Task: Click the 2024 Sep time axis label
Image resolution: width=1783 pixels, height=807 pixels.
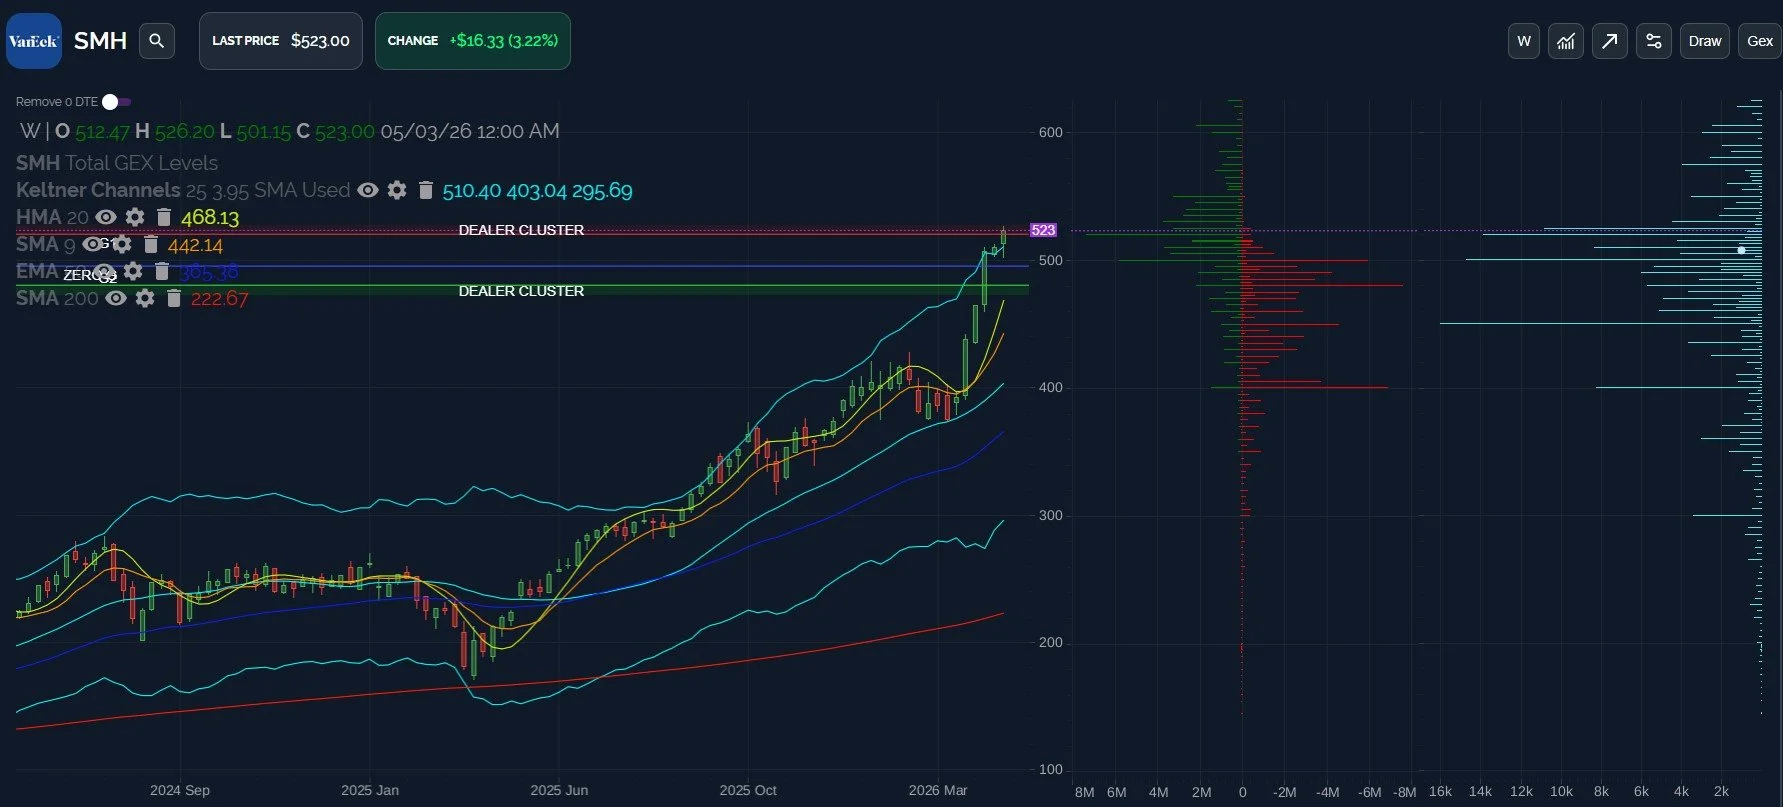Action: (180, 790)
